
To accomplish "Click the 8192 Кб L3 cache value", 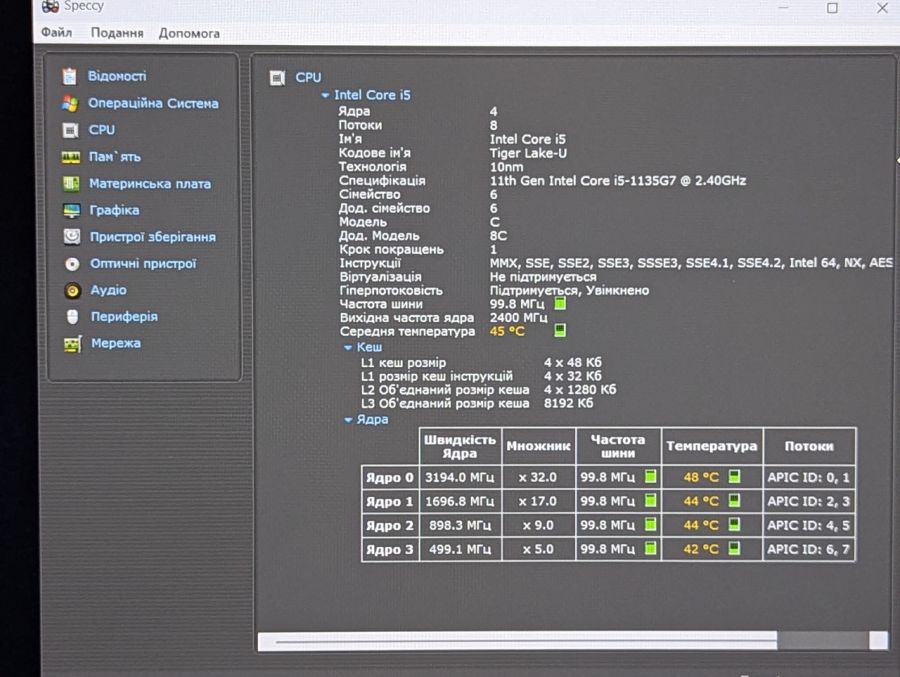I will [569, 403].
